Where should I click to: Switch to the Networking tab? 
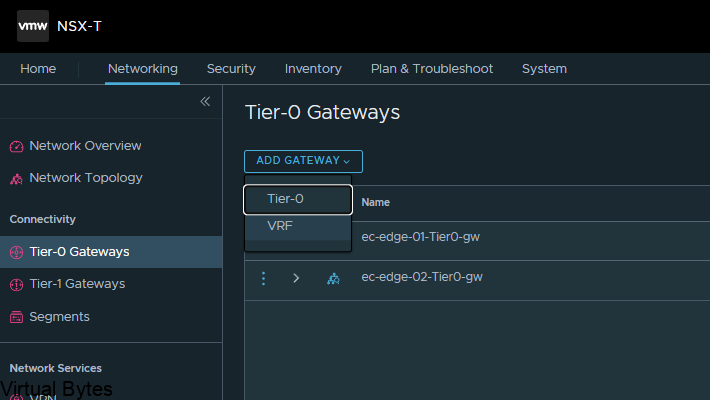(x=143, y=69)
